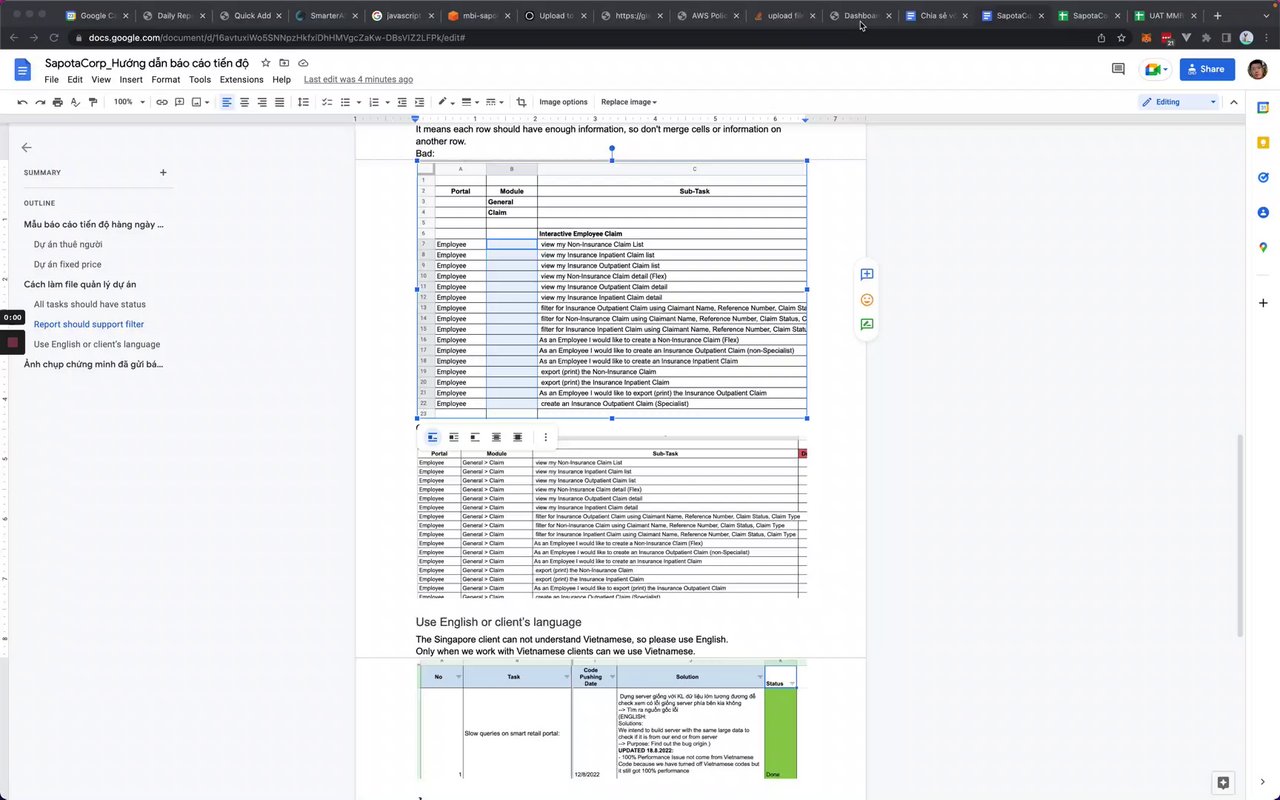The height and width of the screenshot is (800, 1280).
Task: Decrease the paragraph indent
Action: [402, 102]
